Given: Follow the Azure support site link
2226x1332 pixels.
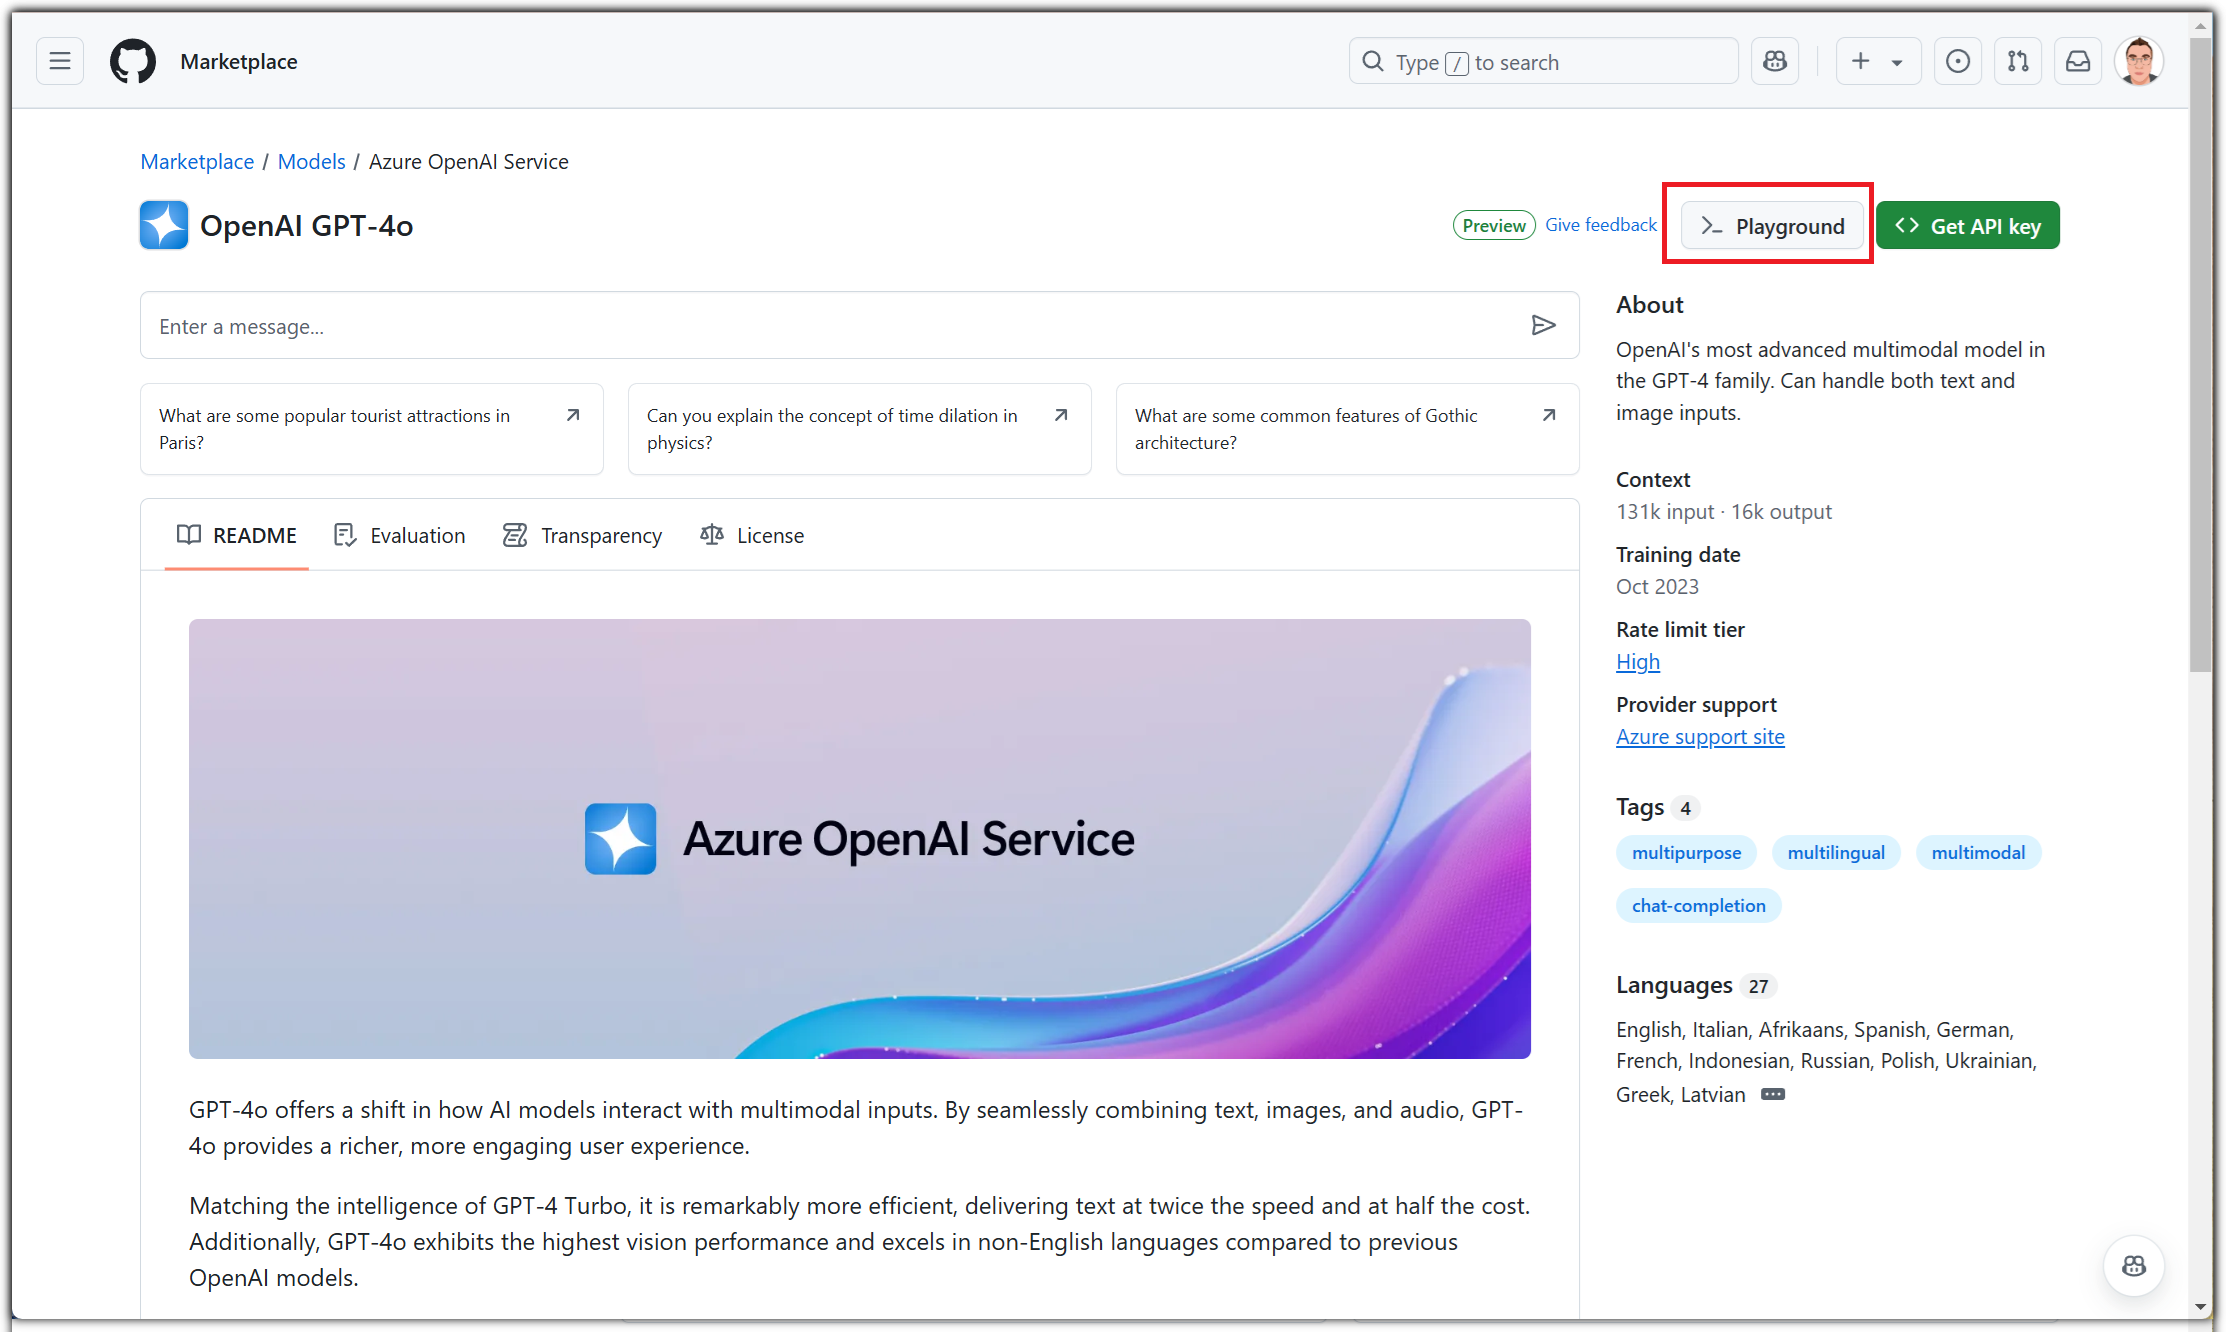Looking at the screenshot, I should click(x=1699, y=737).
